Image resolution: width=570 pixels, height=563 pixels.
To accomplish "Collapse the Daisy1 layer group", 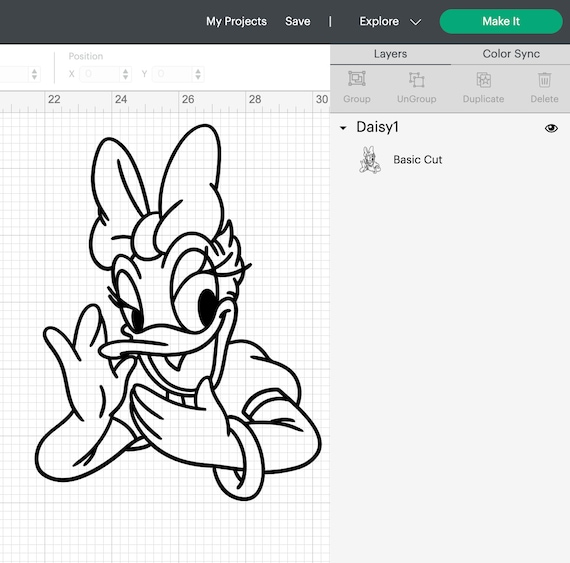I will (343, 128).
